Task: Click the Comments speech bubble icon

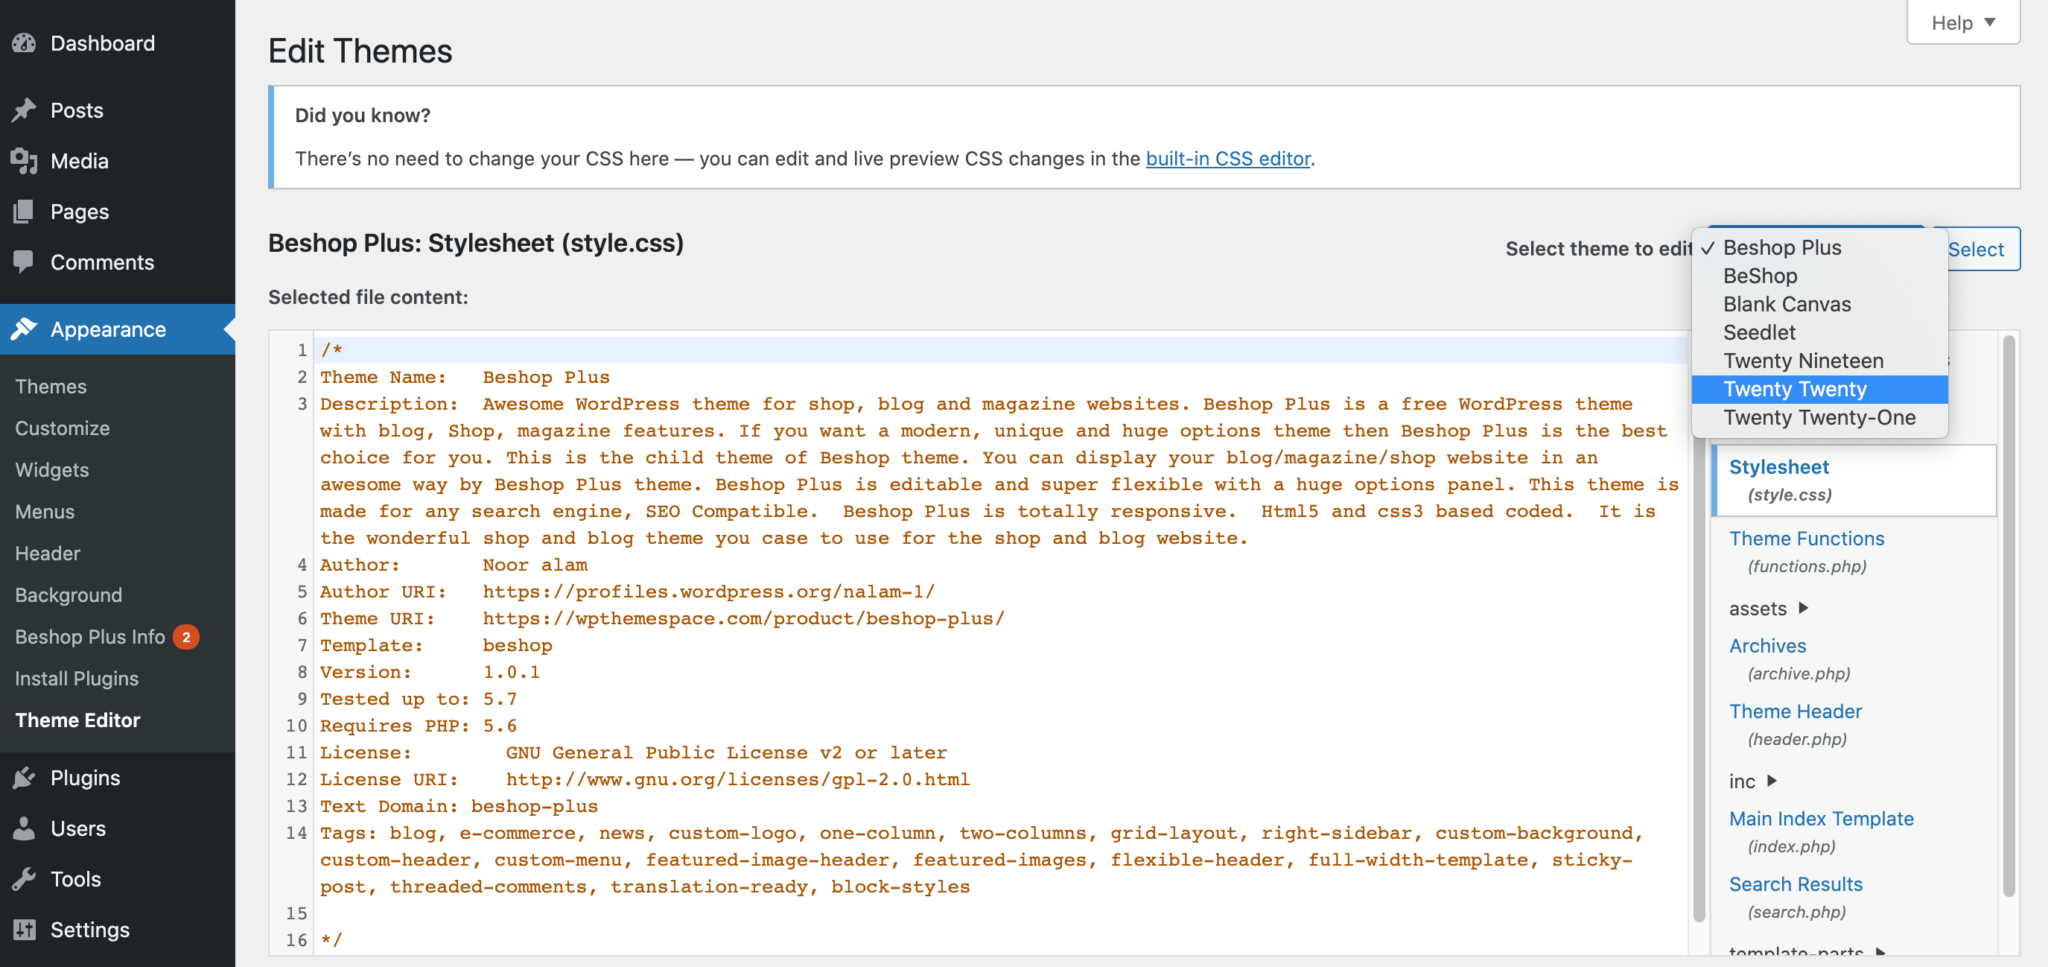Action: tap(24, 262)
